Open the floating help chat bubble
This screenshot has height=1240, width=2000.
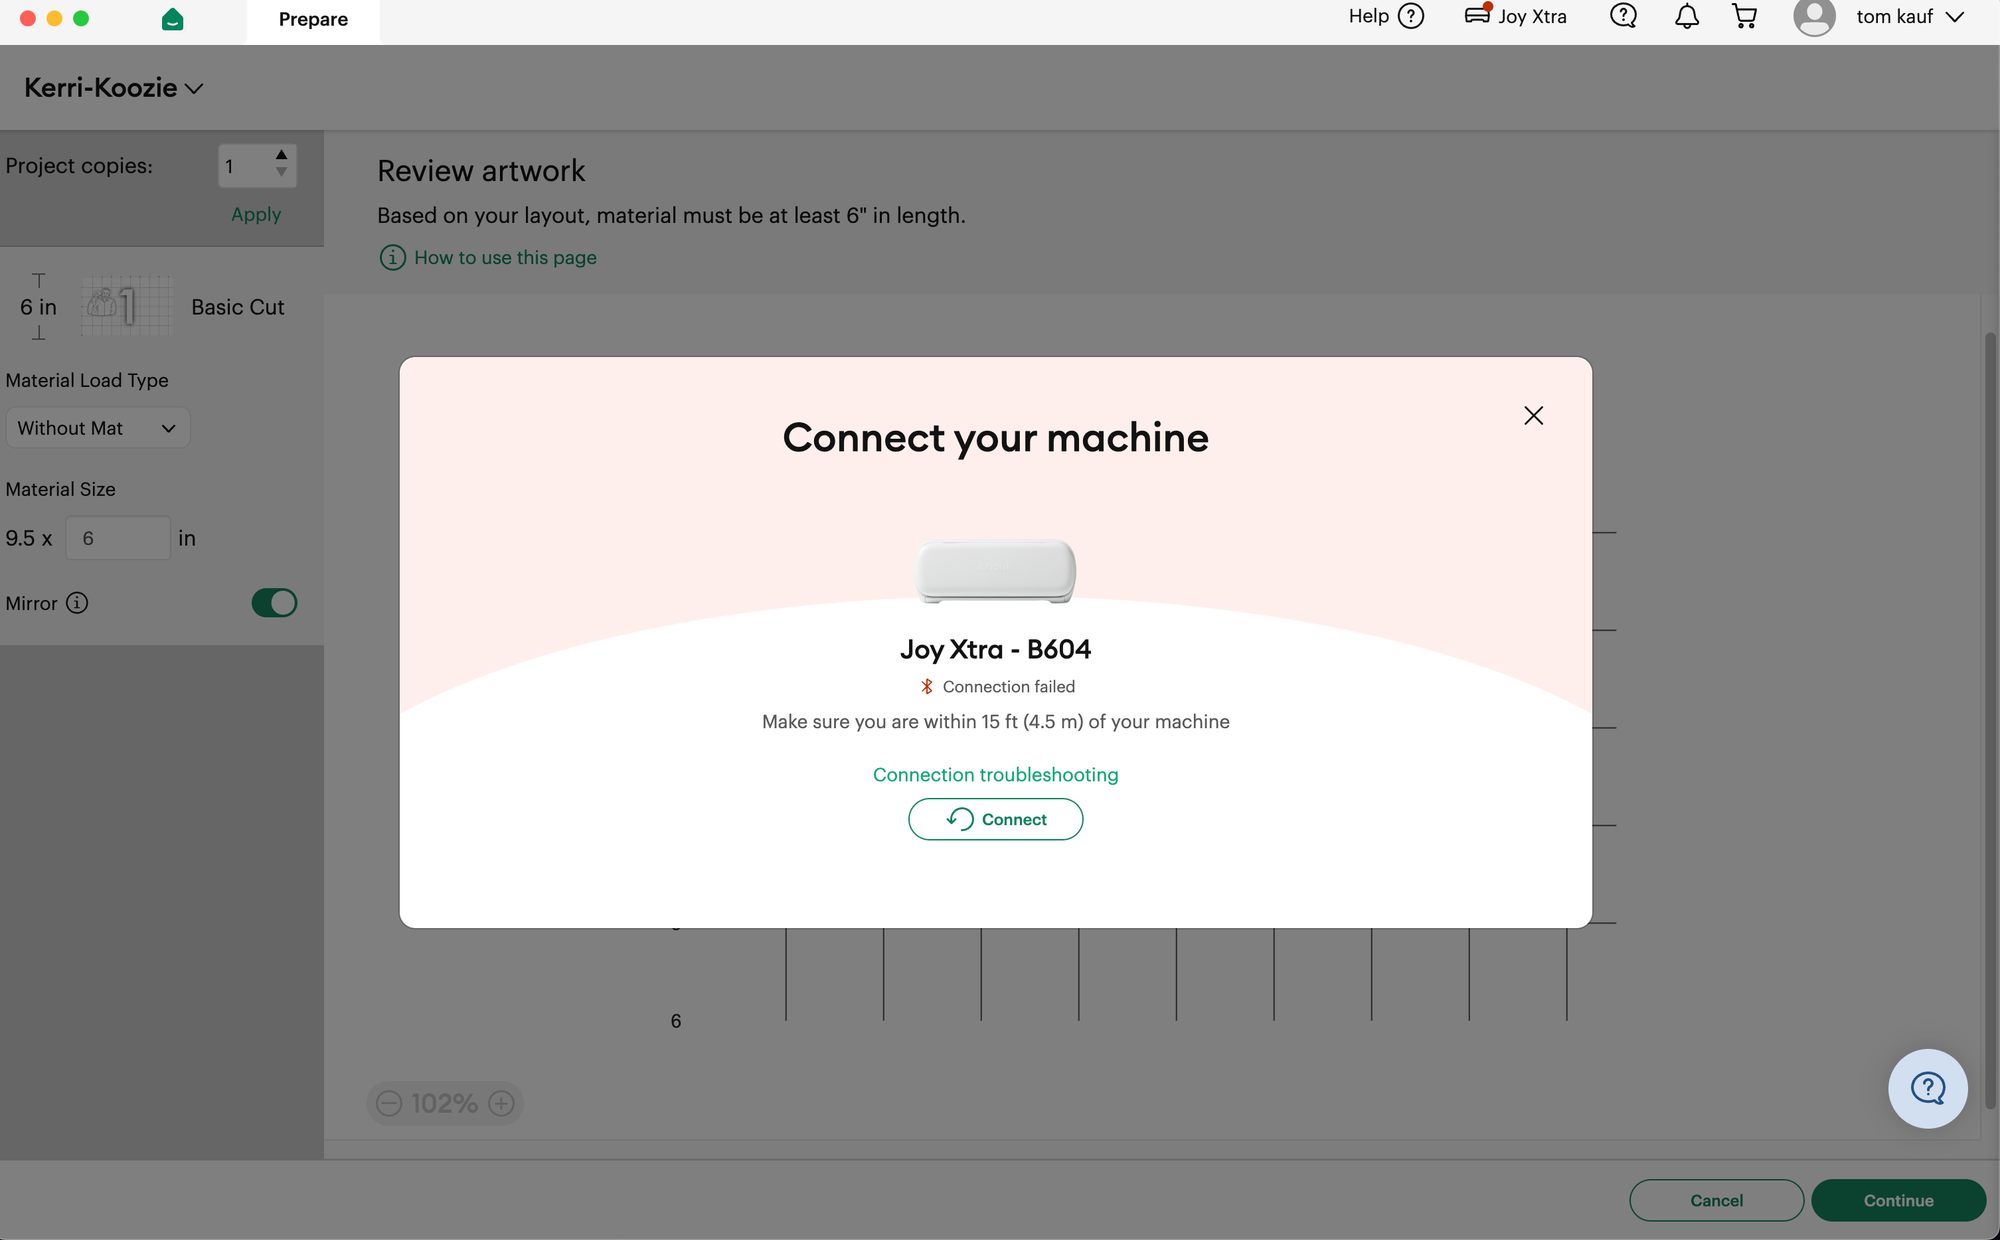1927,1088
